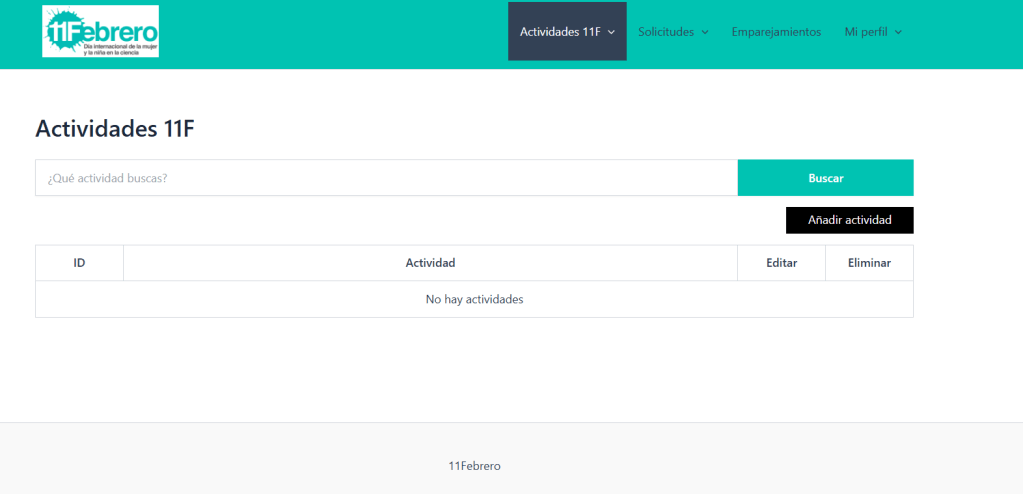
Task: Open the Solicitudes menu
Action: [666, 32]
